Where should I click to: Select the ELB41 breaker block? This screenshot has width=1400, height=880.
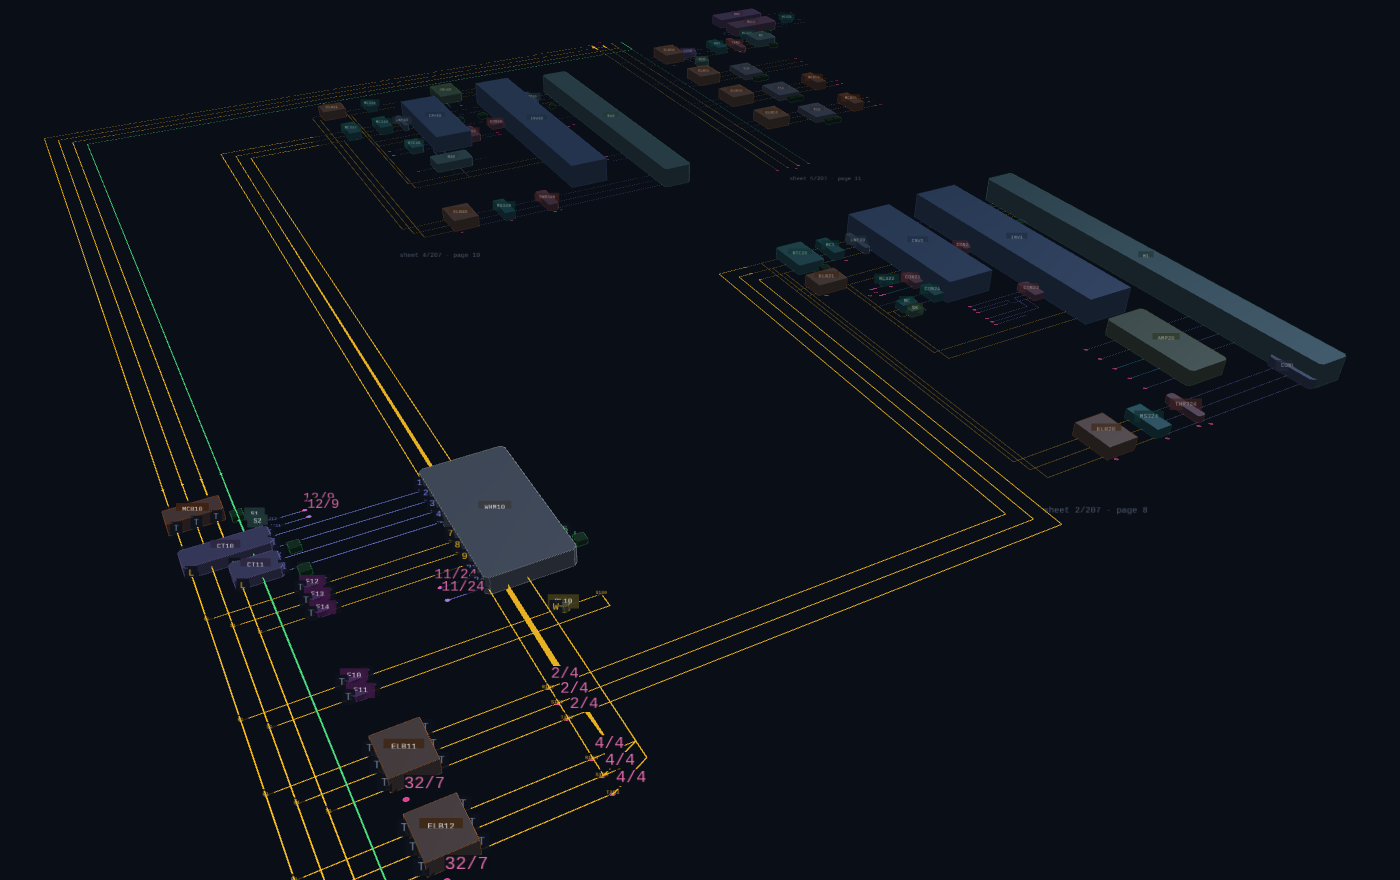331,111
